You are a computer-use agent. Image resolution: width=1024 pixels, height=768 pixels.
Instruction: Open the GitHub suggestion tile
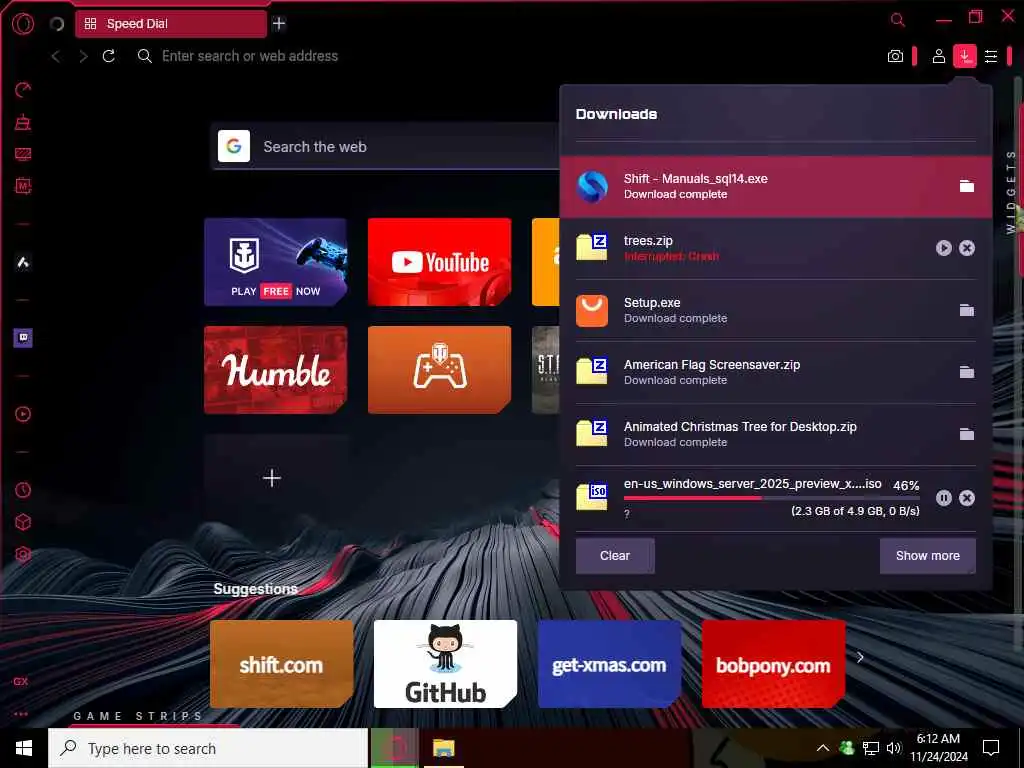tap(445, 664)
